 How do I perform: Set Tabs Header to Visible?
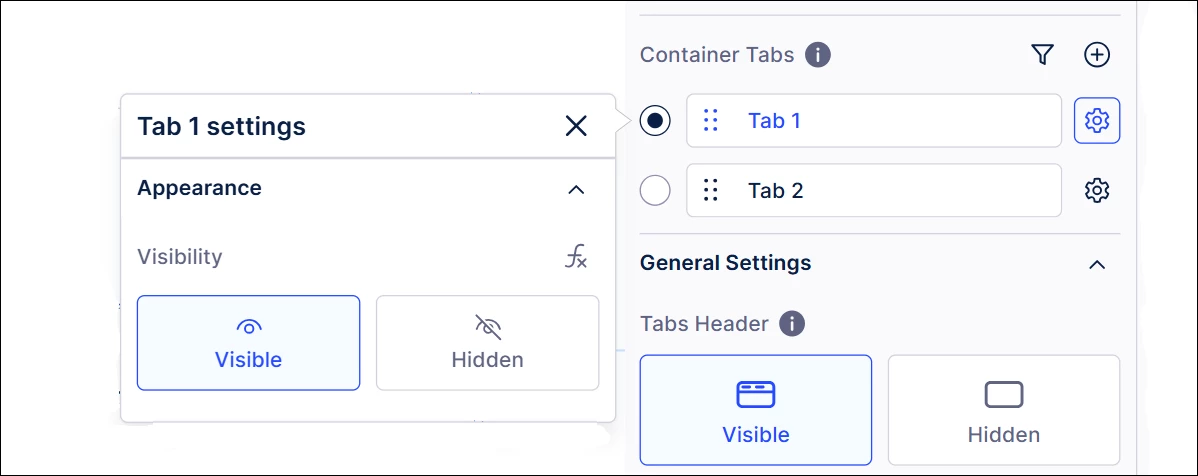(756, 410)
